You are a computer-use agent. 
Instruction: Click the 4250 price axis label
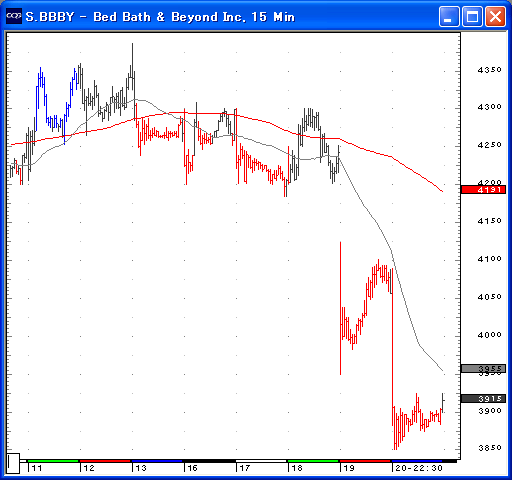(489, 145)
